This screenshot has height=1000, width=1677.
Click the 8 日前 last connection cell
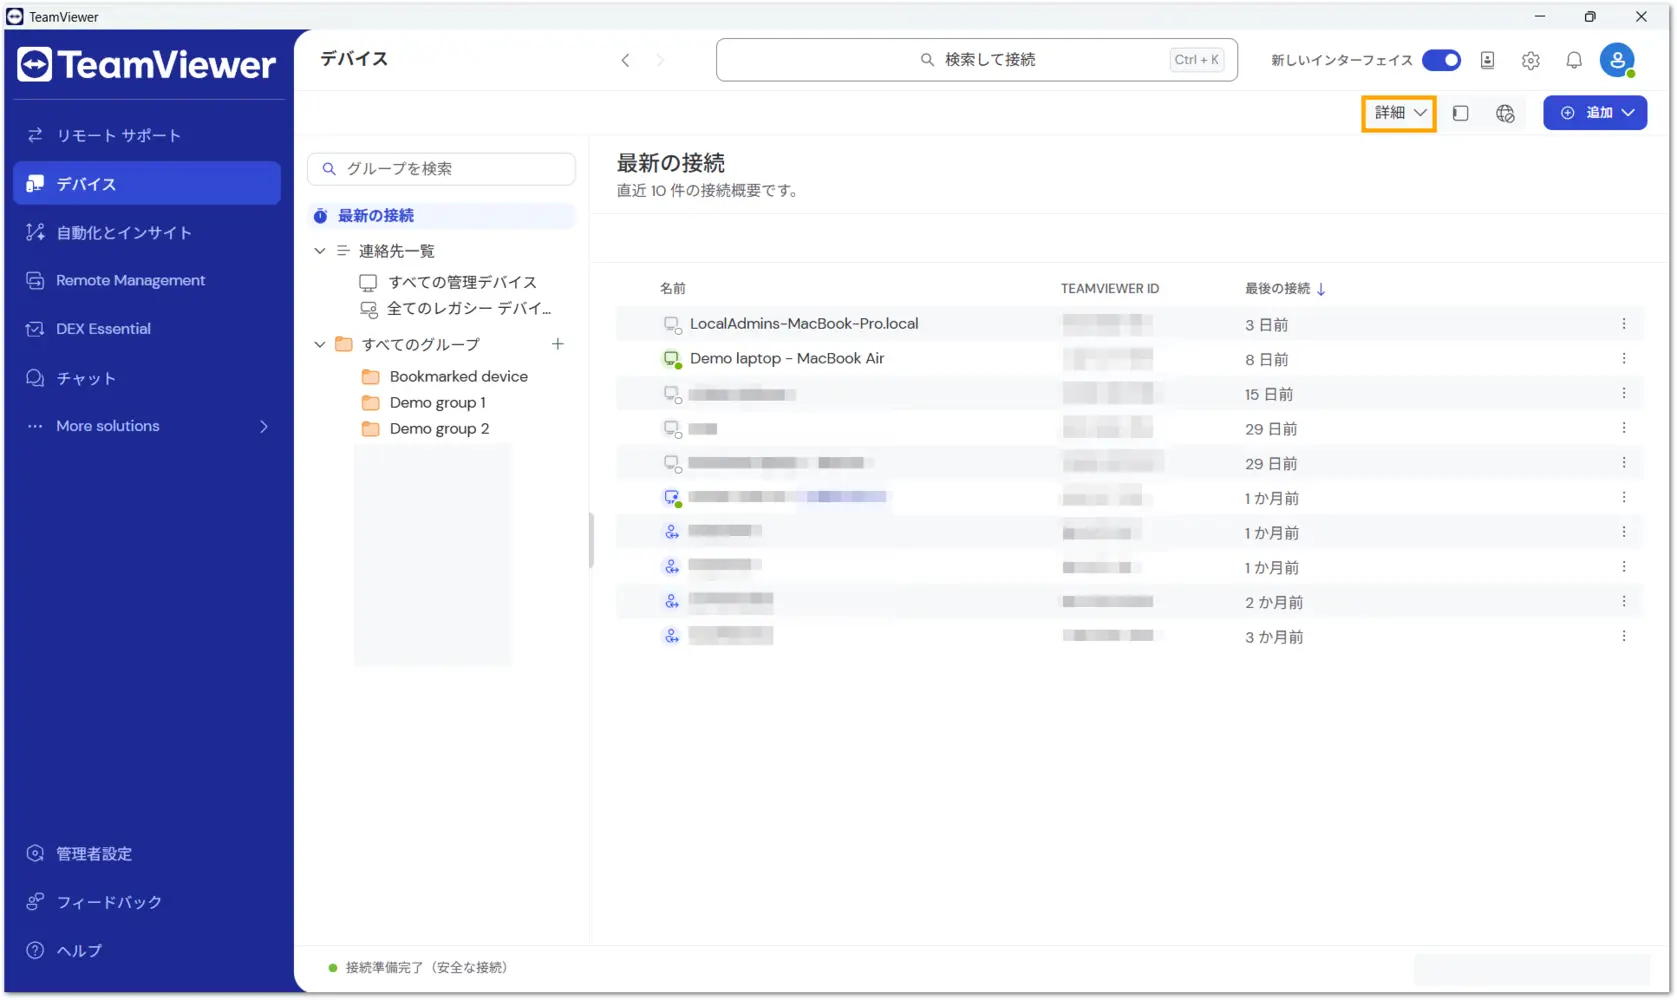(1266, 359)
